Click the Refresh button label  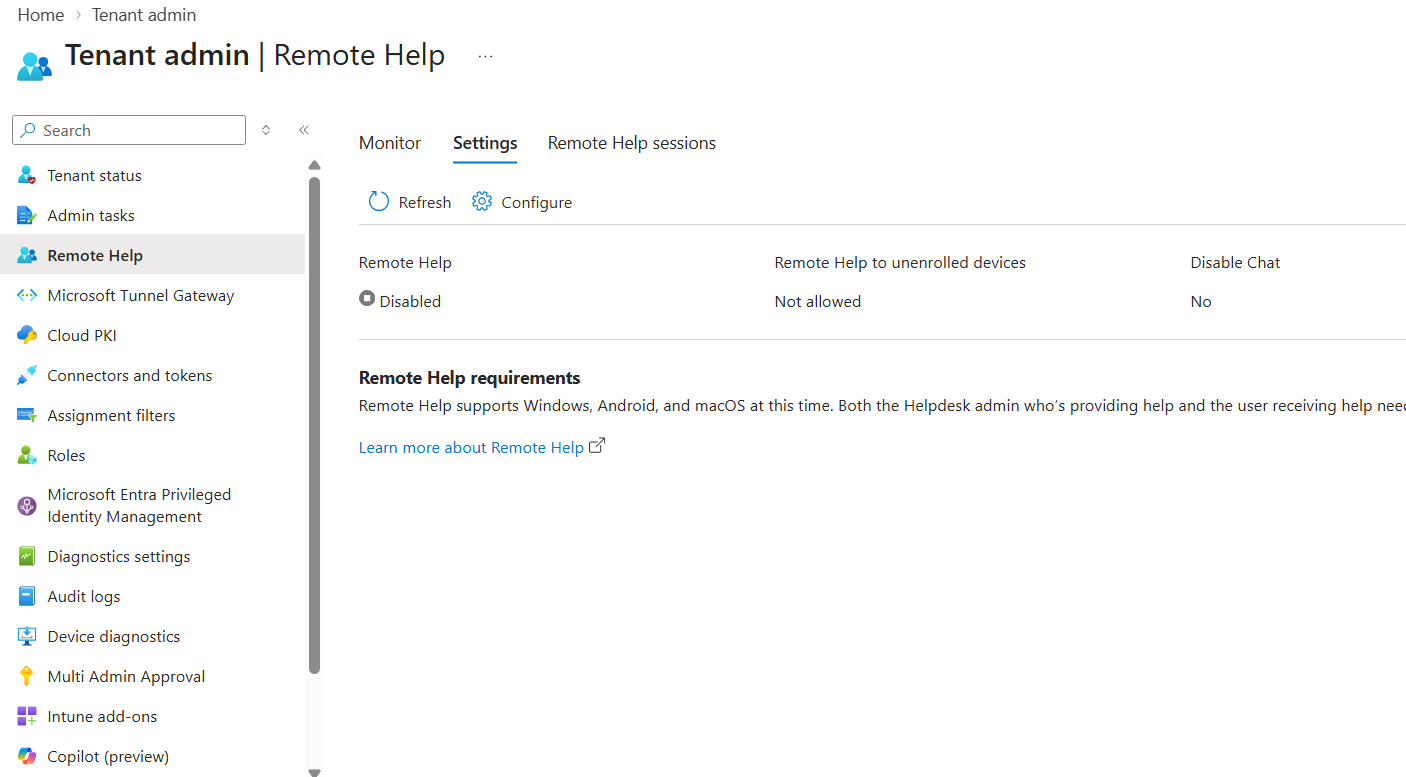425,202
